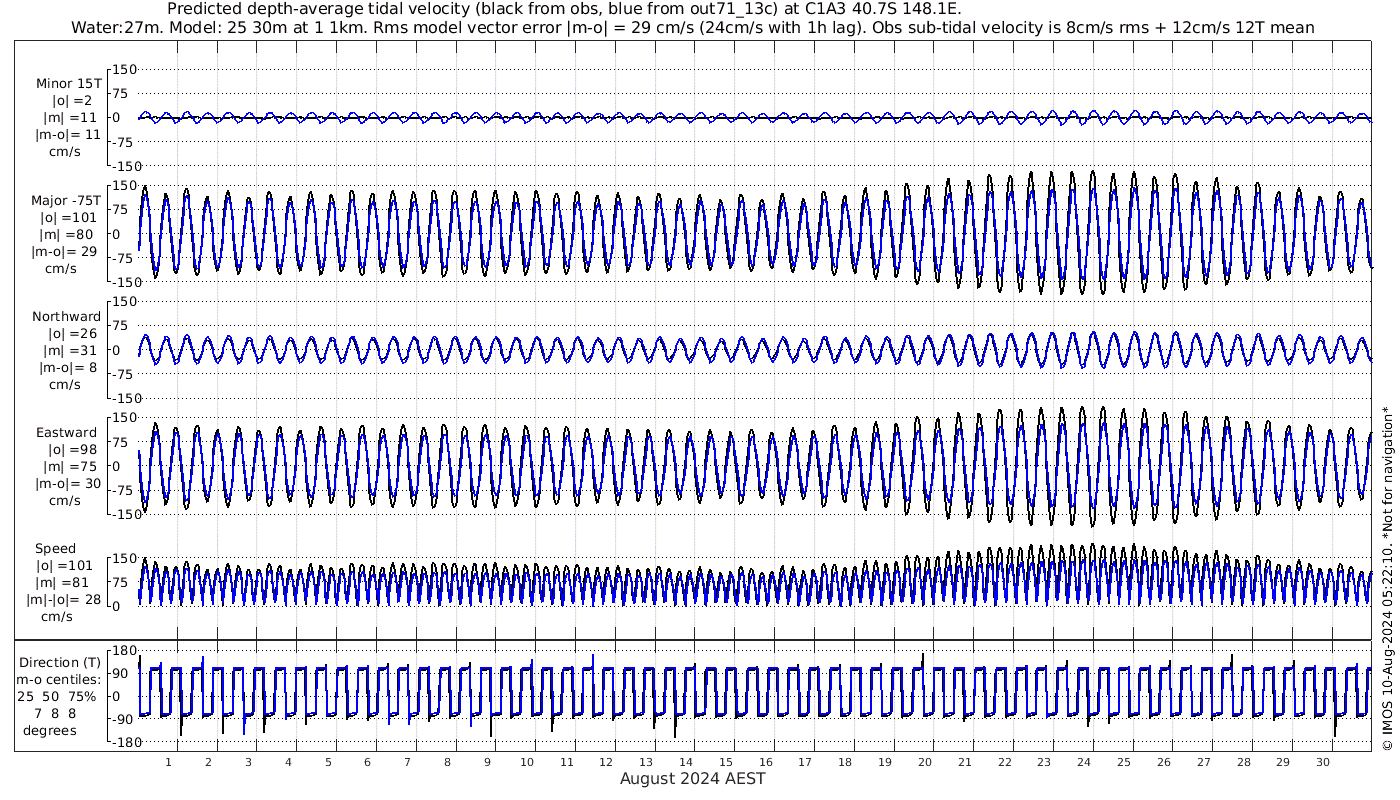Select the 'Northward' panel label
This screenshot has width=1400, height=800.
click(67, 316)
